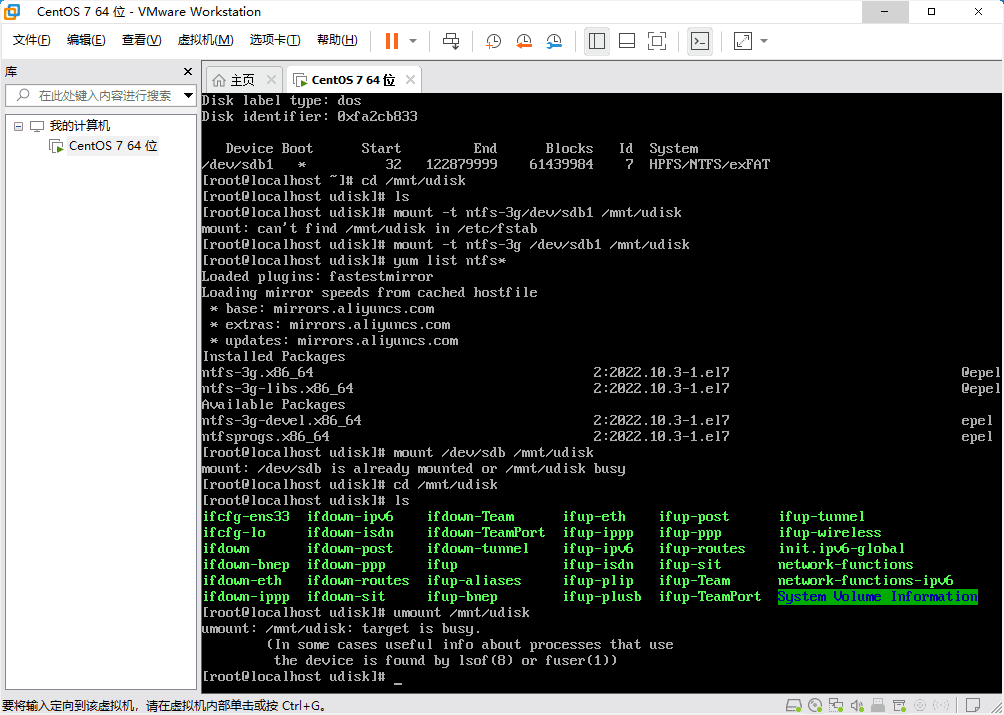Open the library search filter dropdown arrow
Viewport: 1004px width, 715px height.
click(188, 95)
